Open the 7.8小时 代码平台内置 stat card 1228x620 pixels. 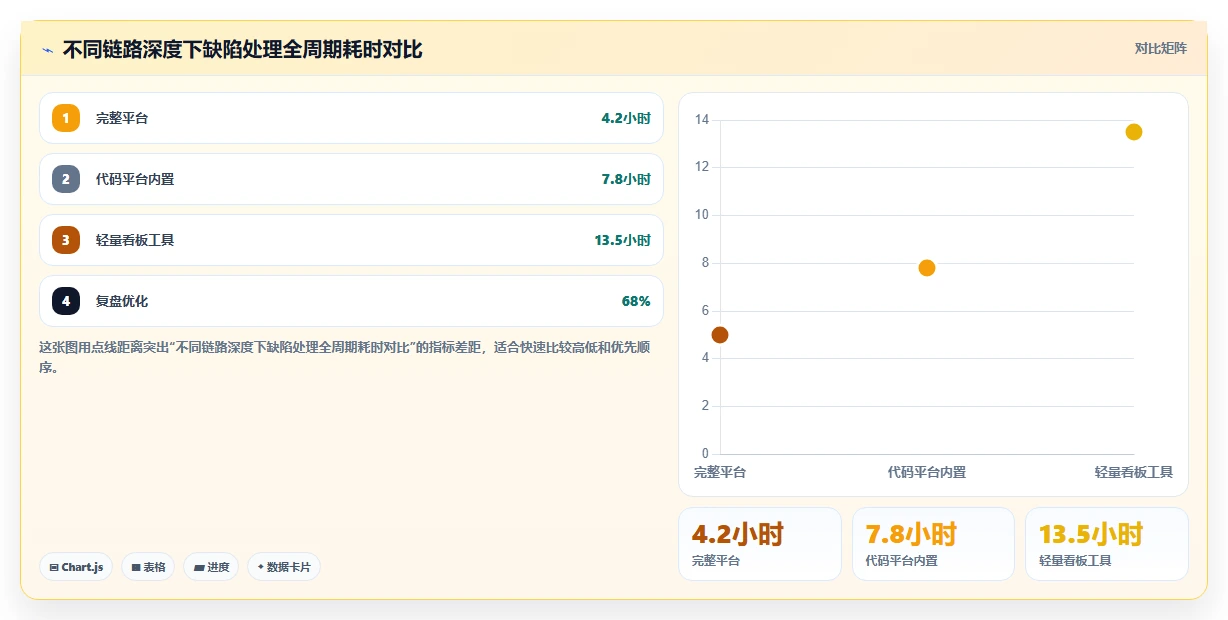[x=933, y=544]
